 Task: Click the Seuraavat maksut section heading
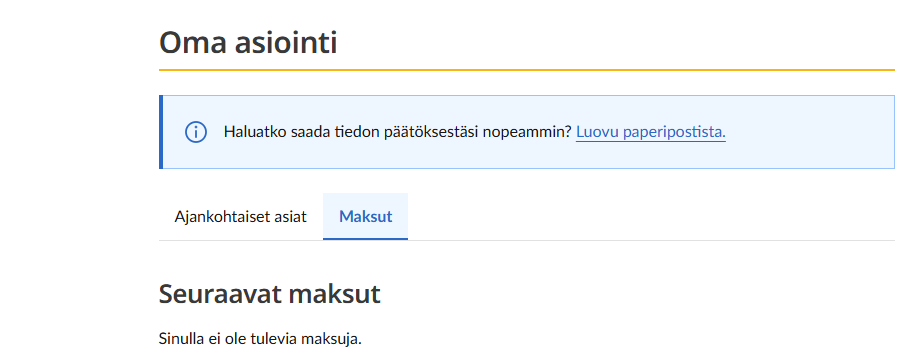pyautogui.click(x=270, y=294)
